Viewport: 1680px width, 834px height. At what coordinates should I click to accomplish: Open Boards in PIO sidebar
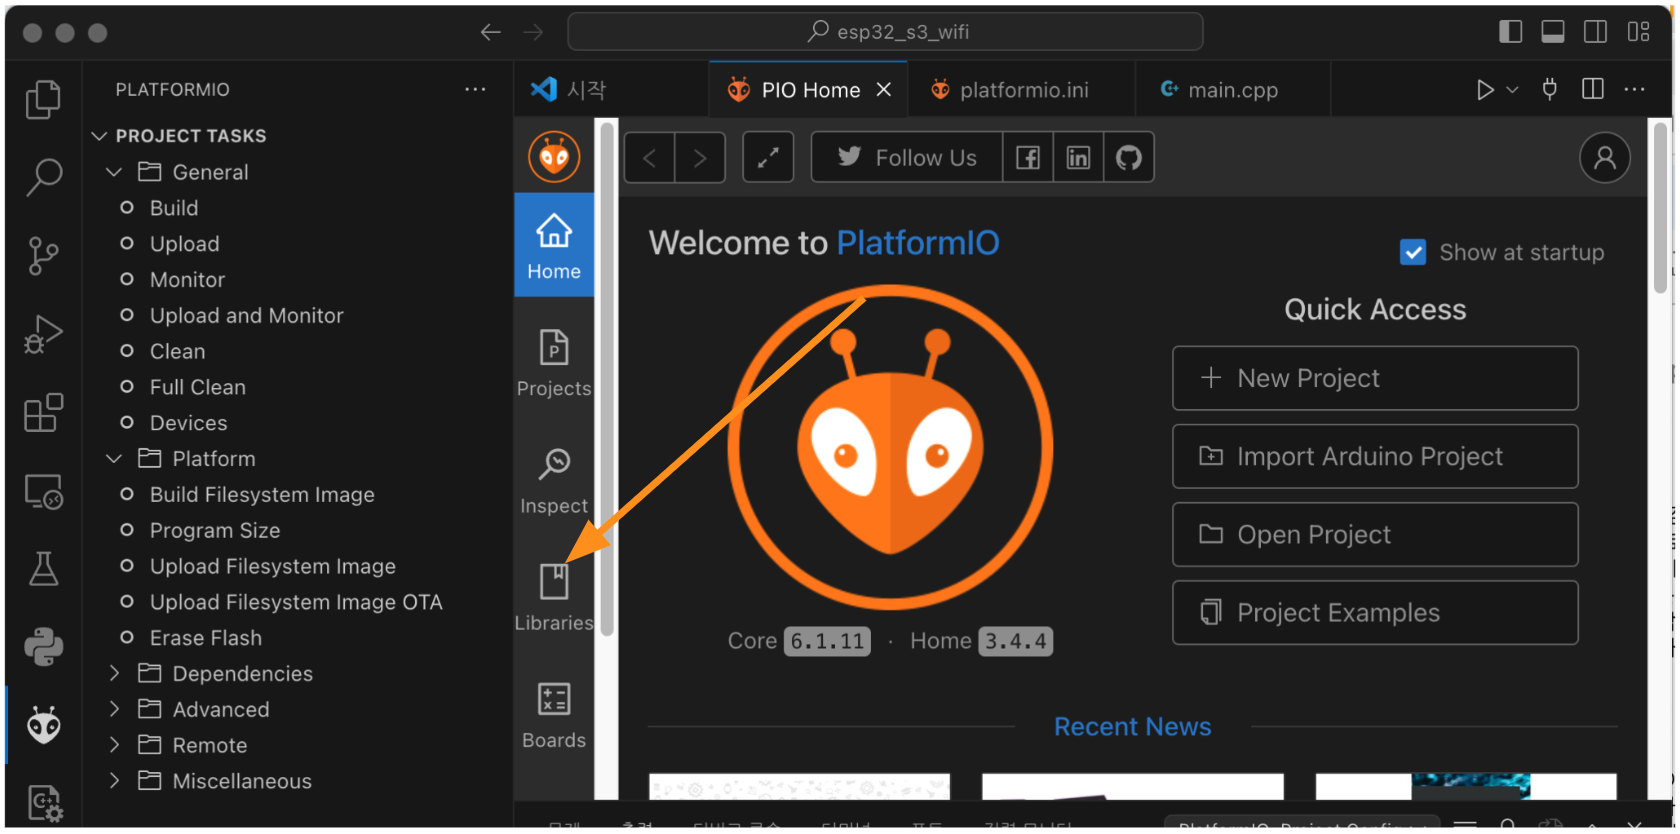(x=554, y=715)
